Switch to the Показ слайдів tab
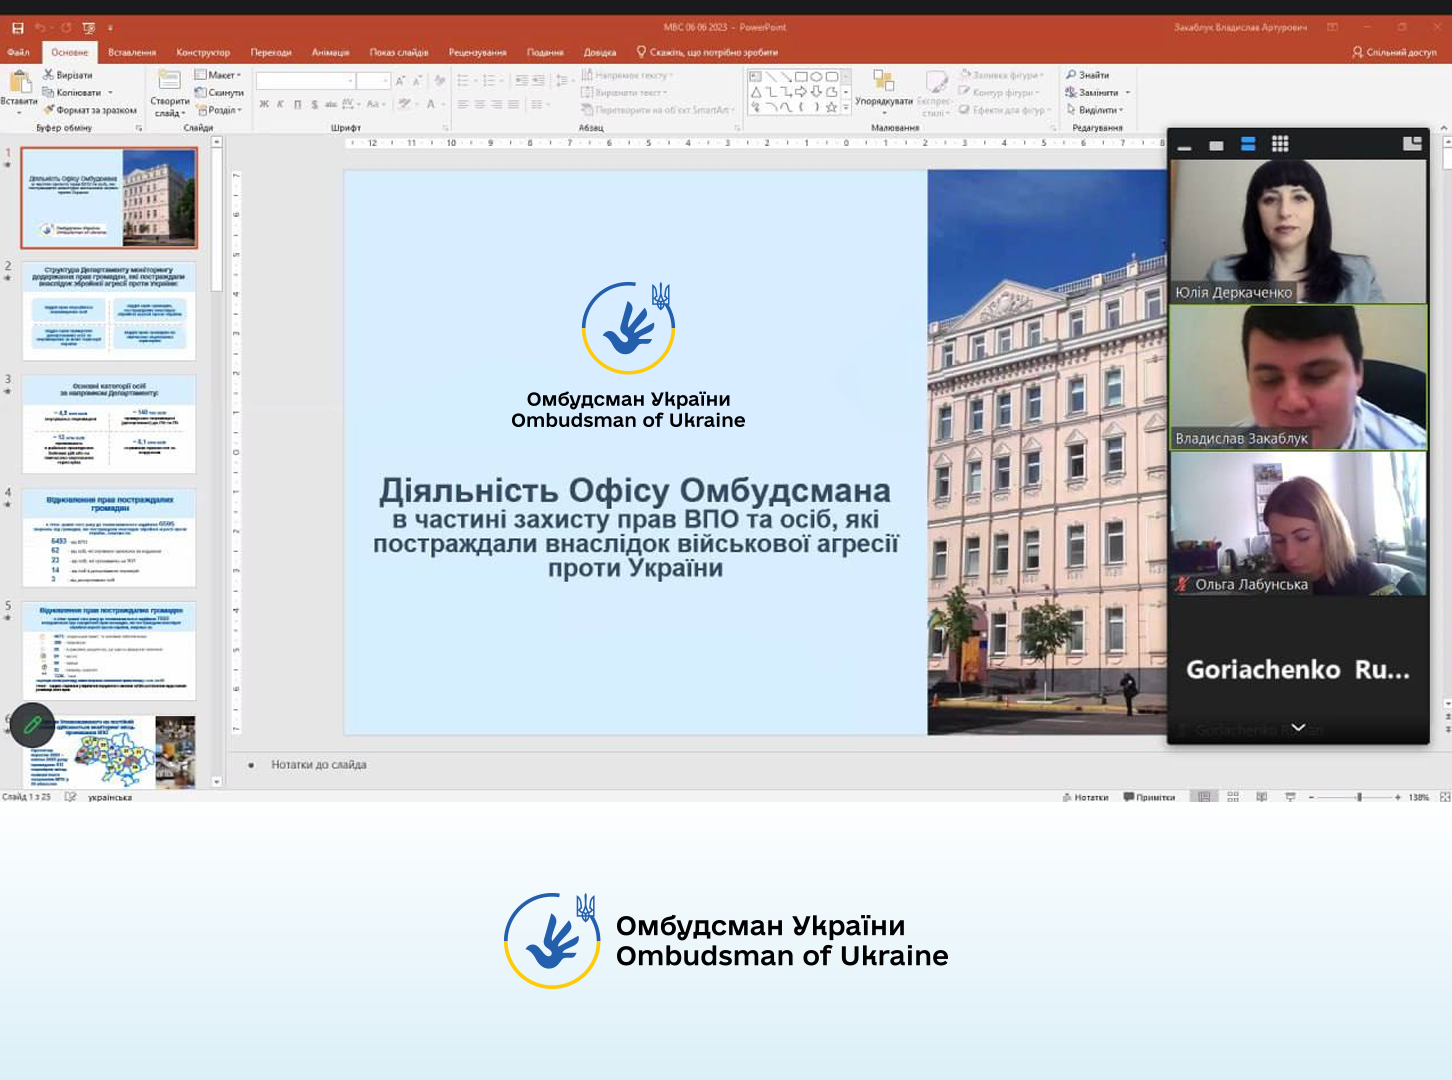This screenshot has width=1452, height=1080. click(399, 52)
